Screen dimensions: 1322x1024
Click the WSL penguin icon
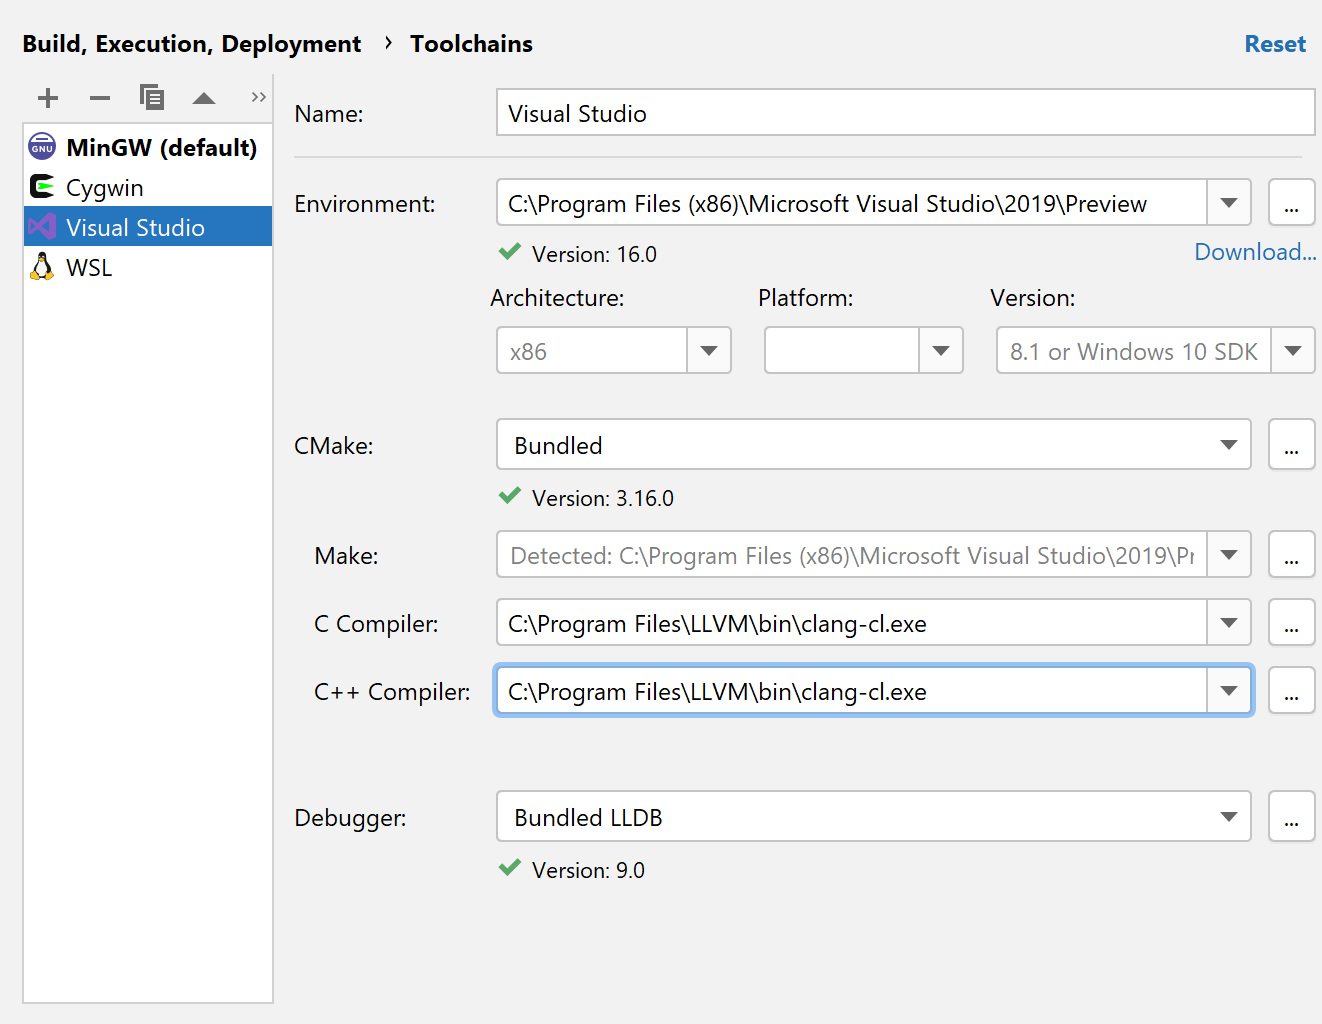[x=42, y=266]
